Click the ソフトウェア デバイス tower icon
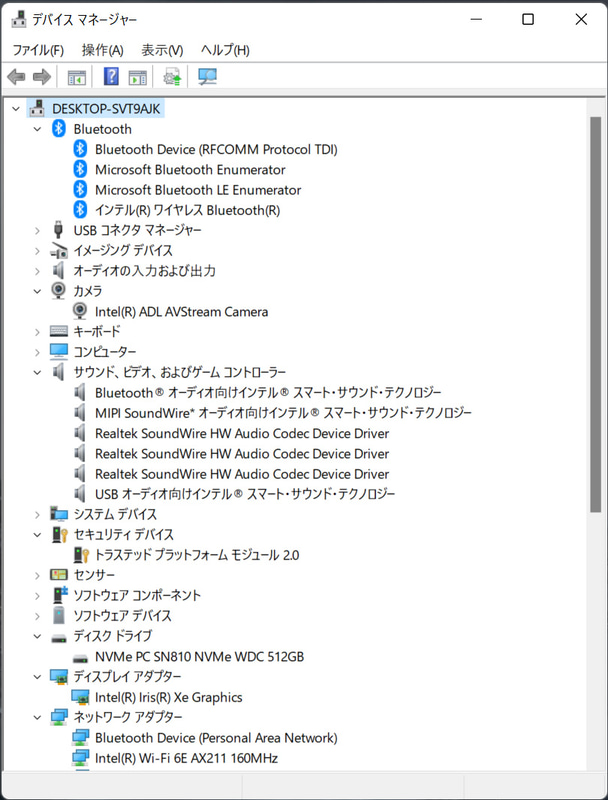The image size is (608, 800). pyautogui.click(x=59, y=615)
